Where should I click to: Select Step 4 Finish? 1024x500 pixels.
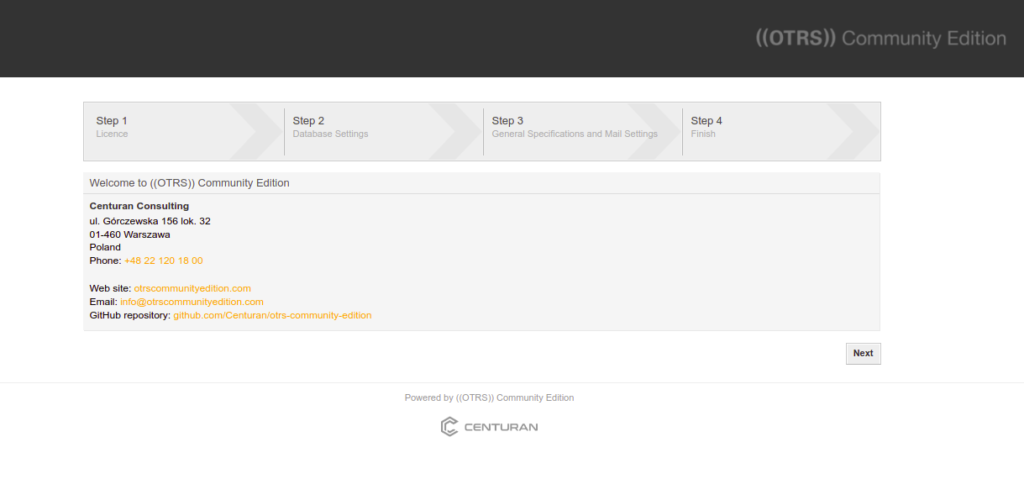coord(781,131)
